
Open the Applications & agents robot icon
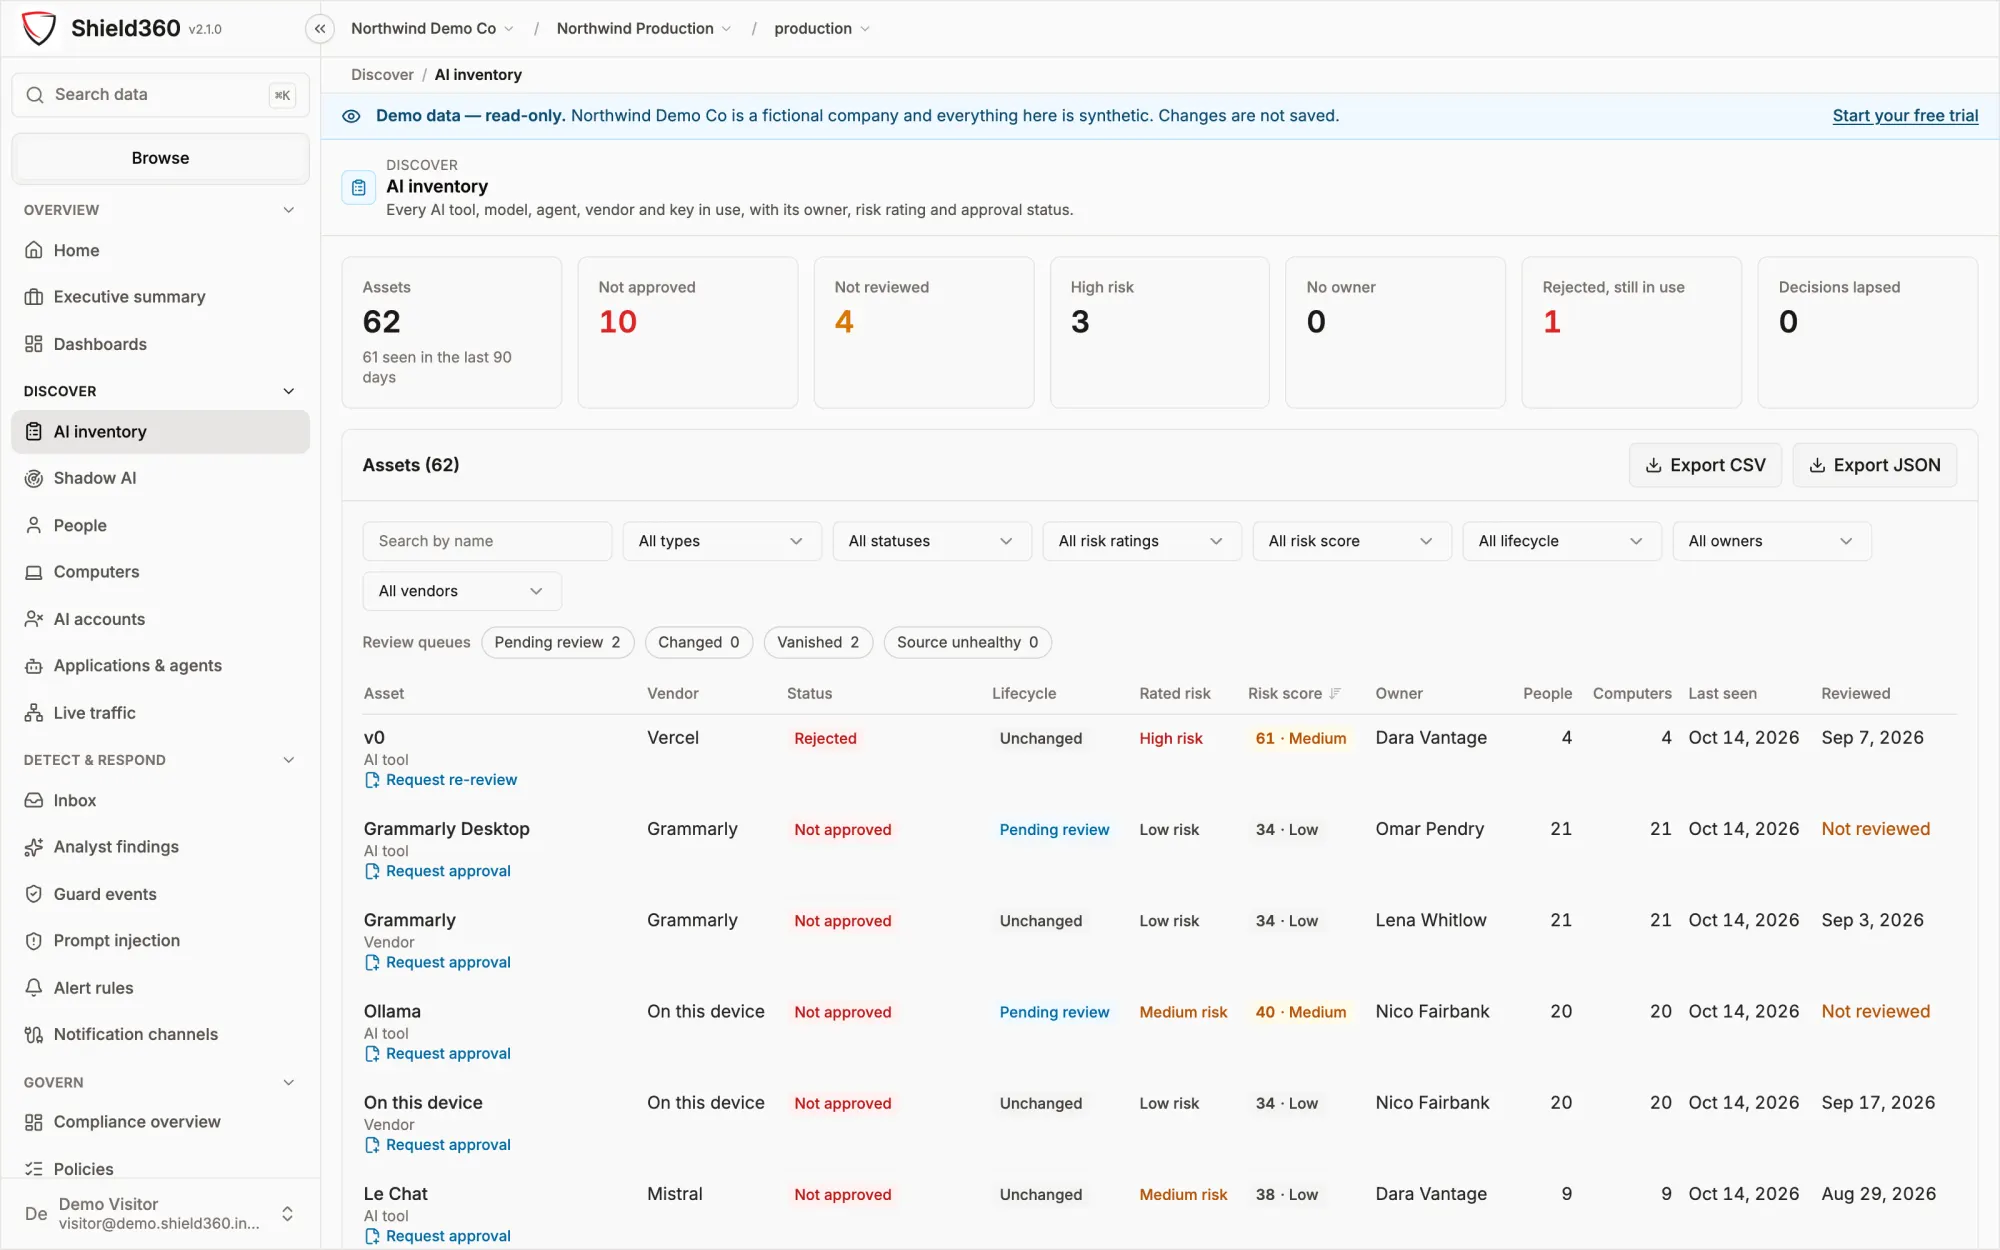pos(34,666)
